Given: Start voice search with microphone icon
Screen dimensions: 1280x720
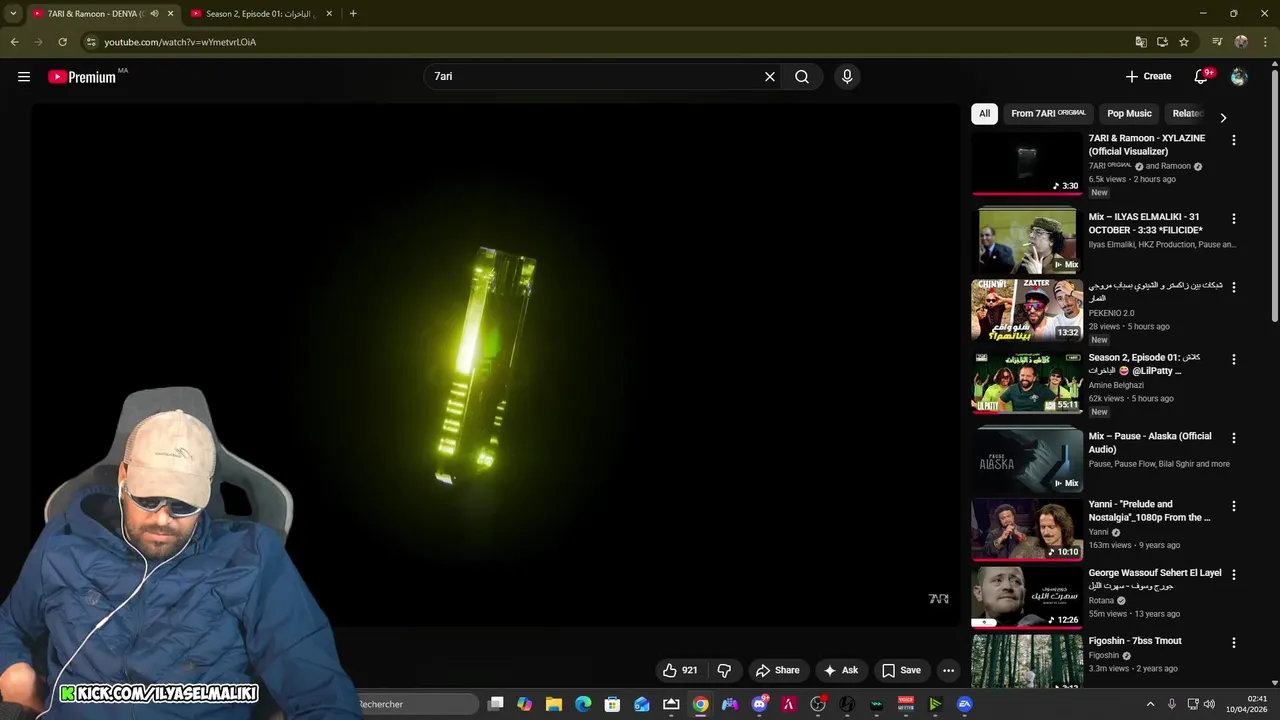Looking at the screenshot, I should point(847,77).
